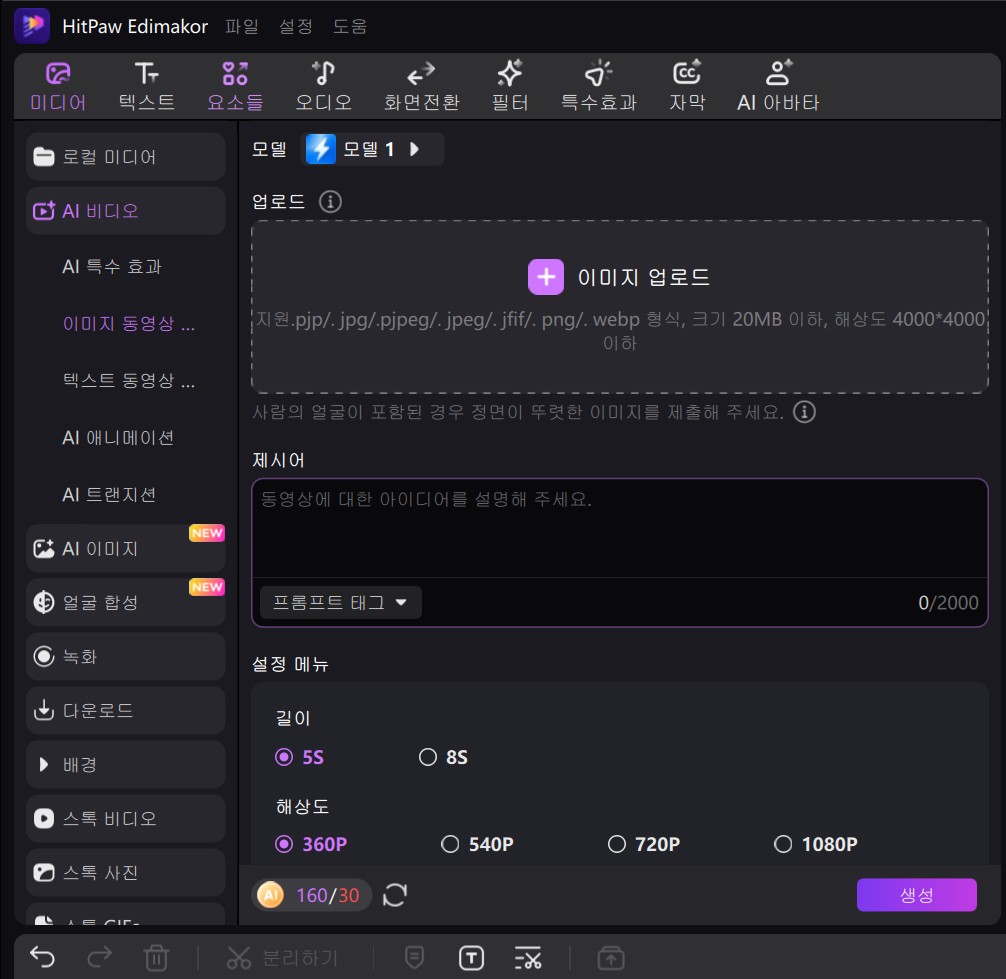Select the 특수효과 effects tool
Screen dimensions: 1006x979
597,85
